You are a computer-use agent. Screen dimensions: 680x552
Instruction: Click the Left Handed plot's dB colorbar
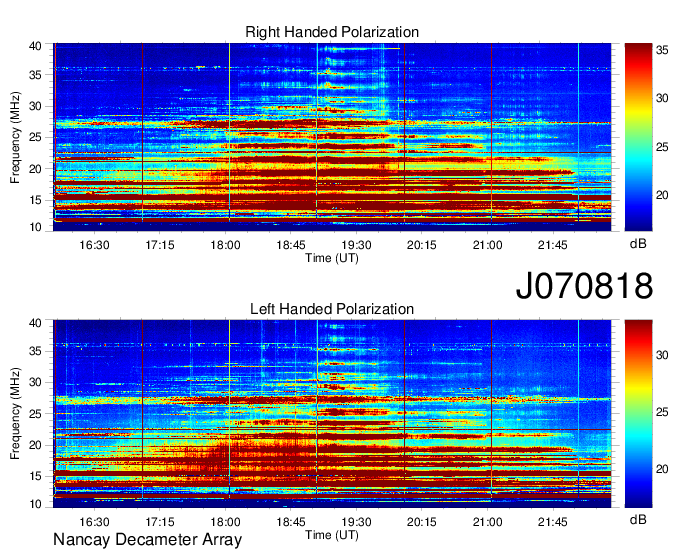(x=638, y=414)
